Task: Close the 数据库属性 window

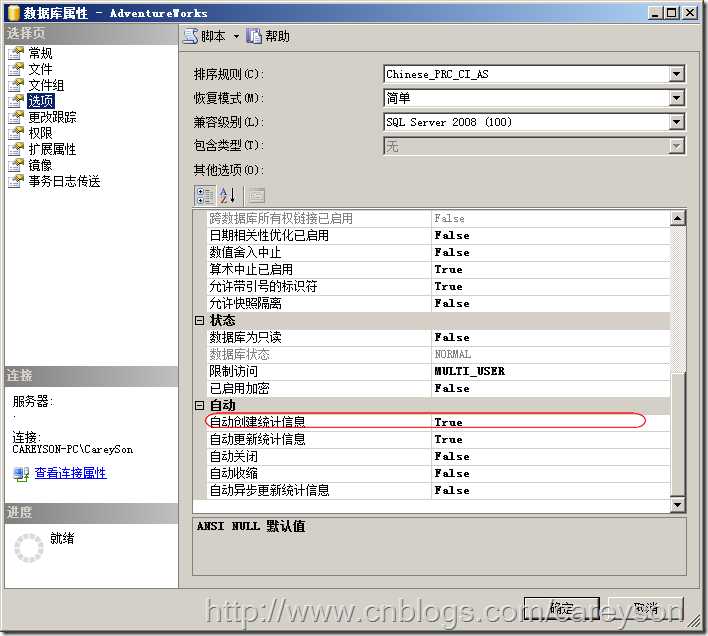Action: coord(690,13)
